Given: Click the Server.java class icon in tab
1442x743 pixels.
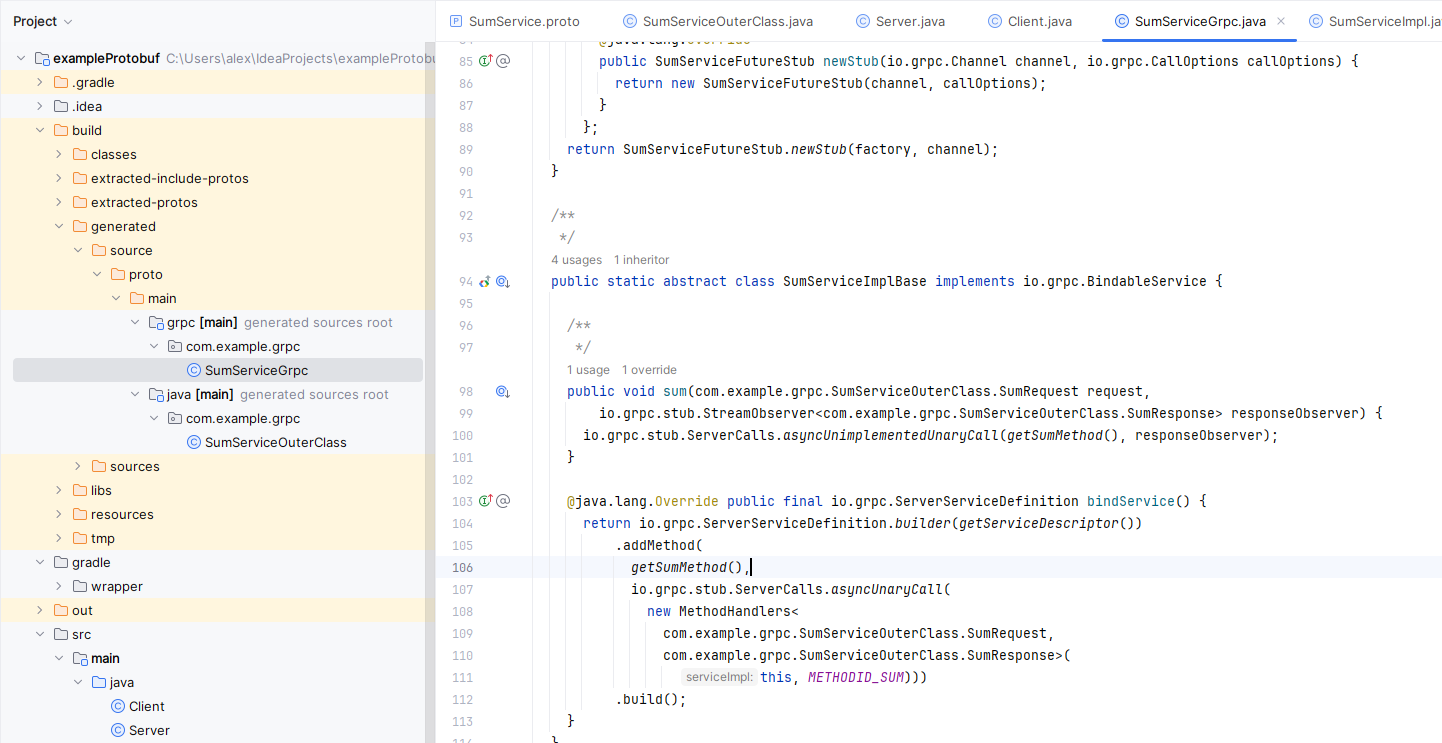Looking at the screenshot, I should point(863,21).
